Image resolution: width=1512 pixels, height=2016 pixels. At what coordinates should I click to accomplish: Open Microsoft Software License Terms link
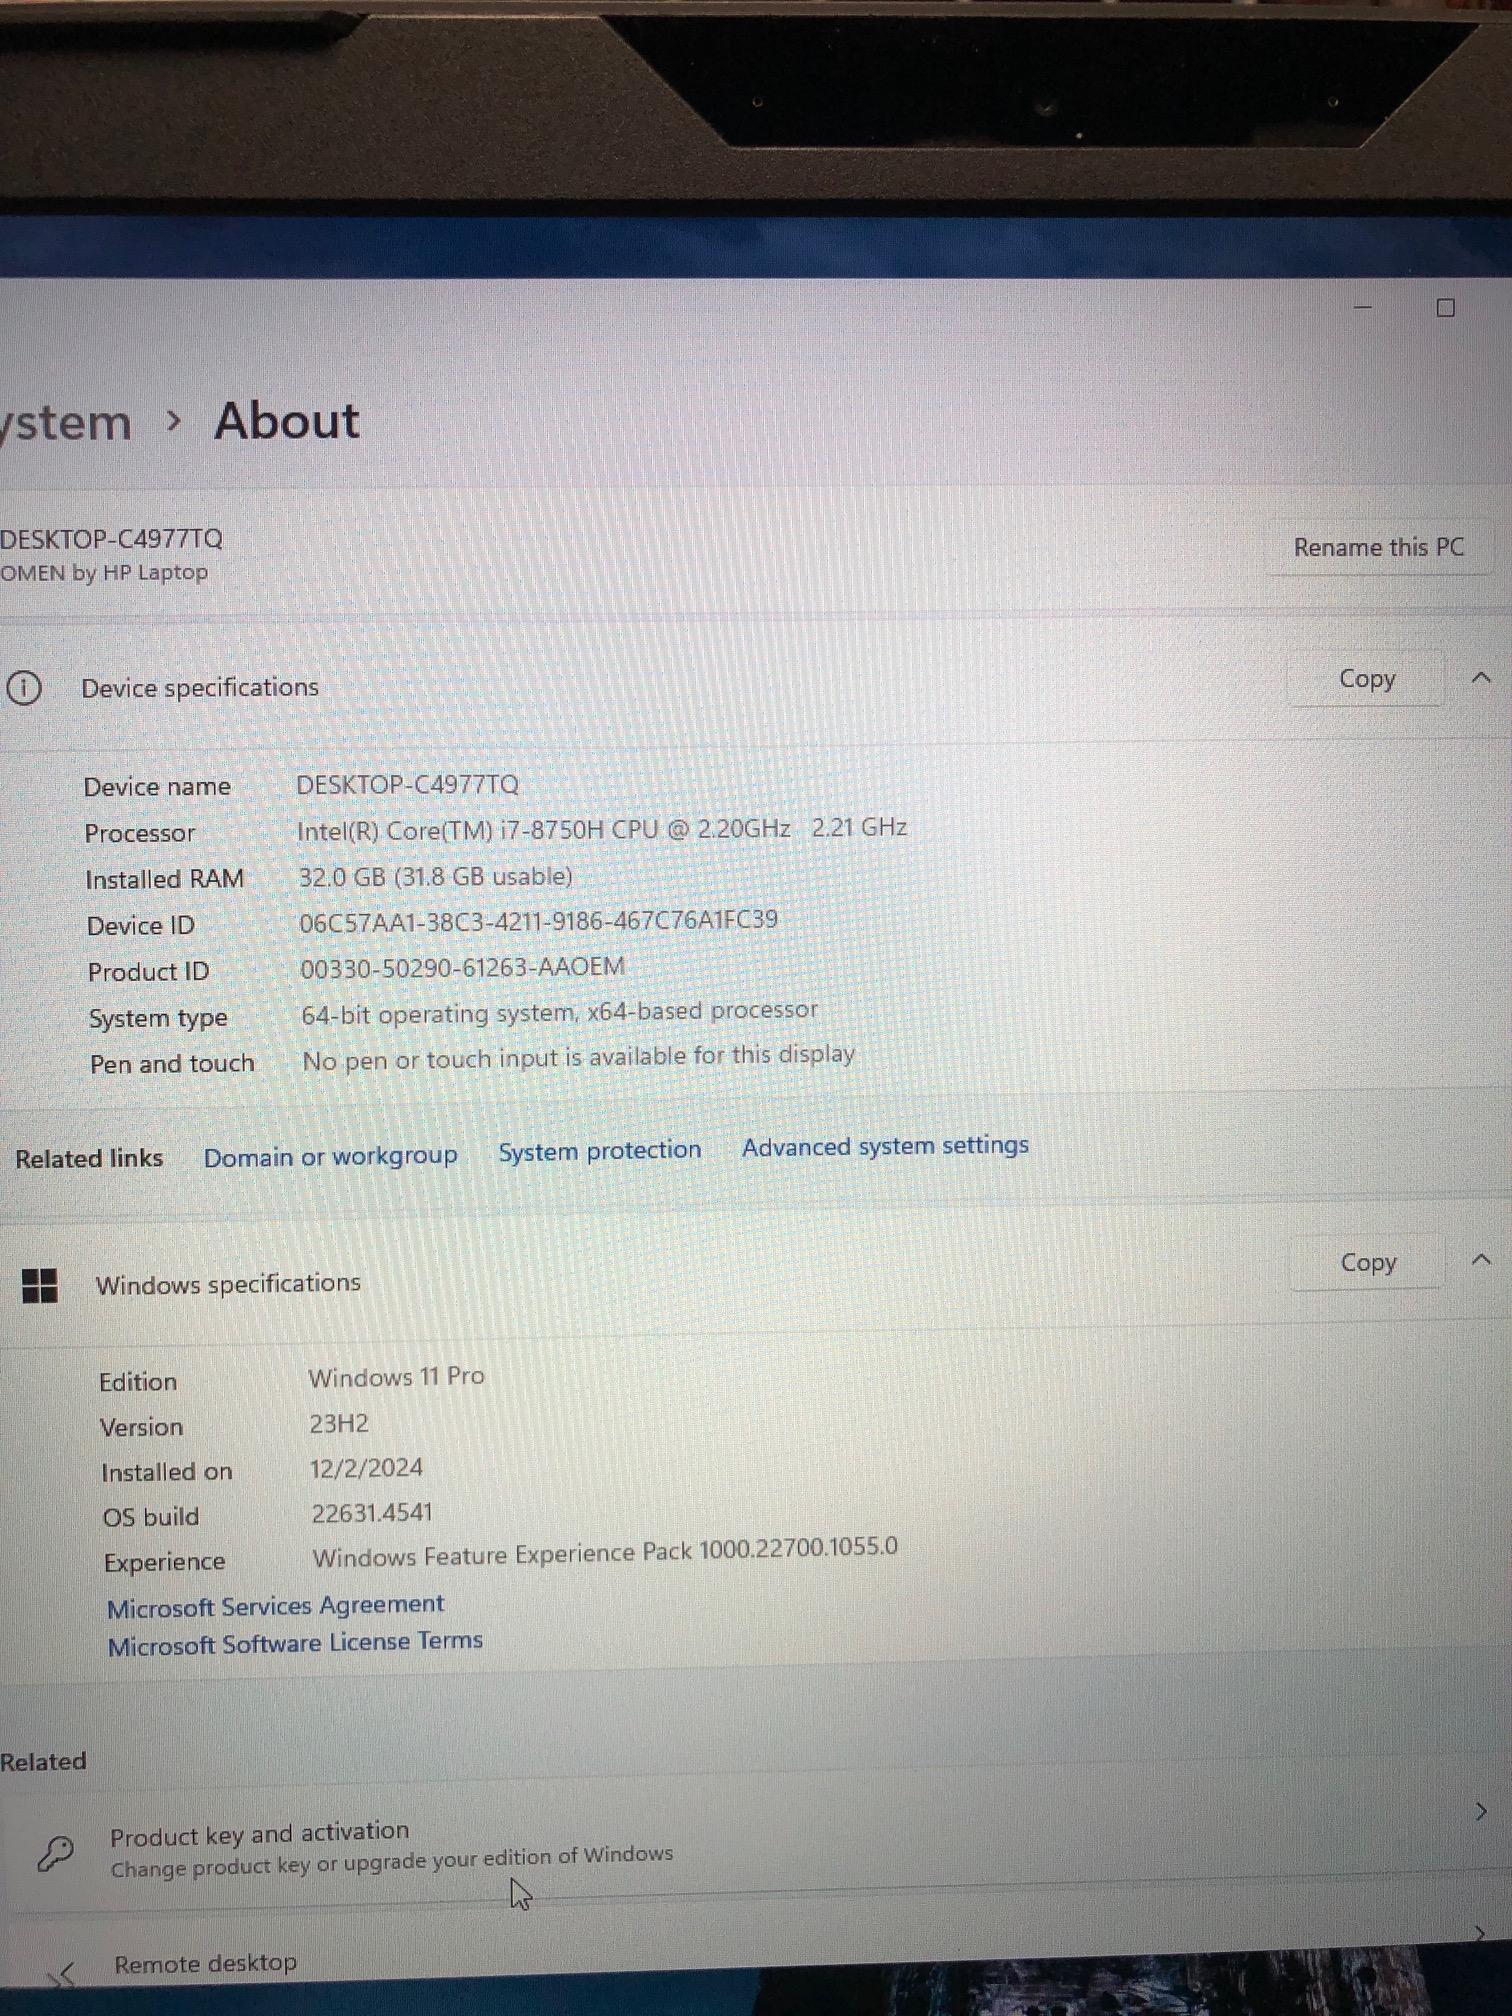295,1643
